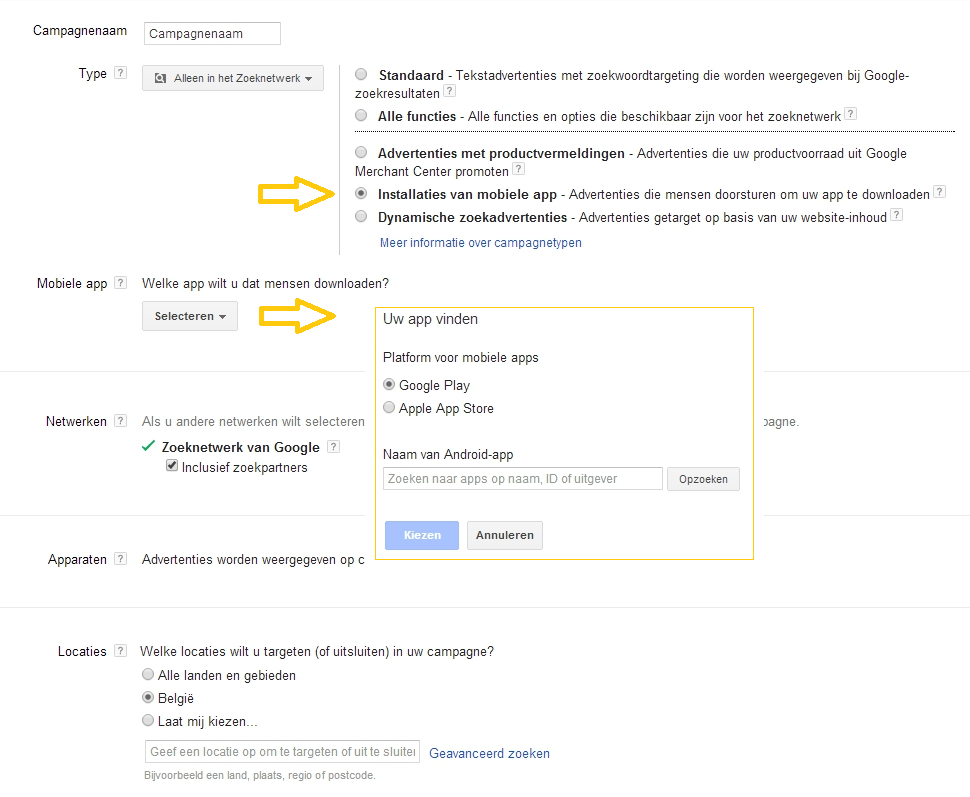Click the Opzoeken button
This screenshot has width=970, height=797.
coord(703,479)
